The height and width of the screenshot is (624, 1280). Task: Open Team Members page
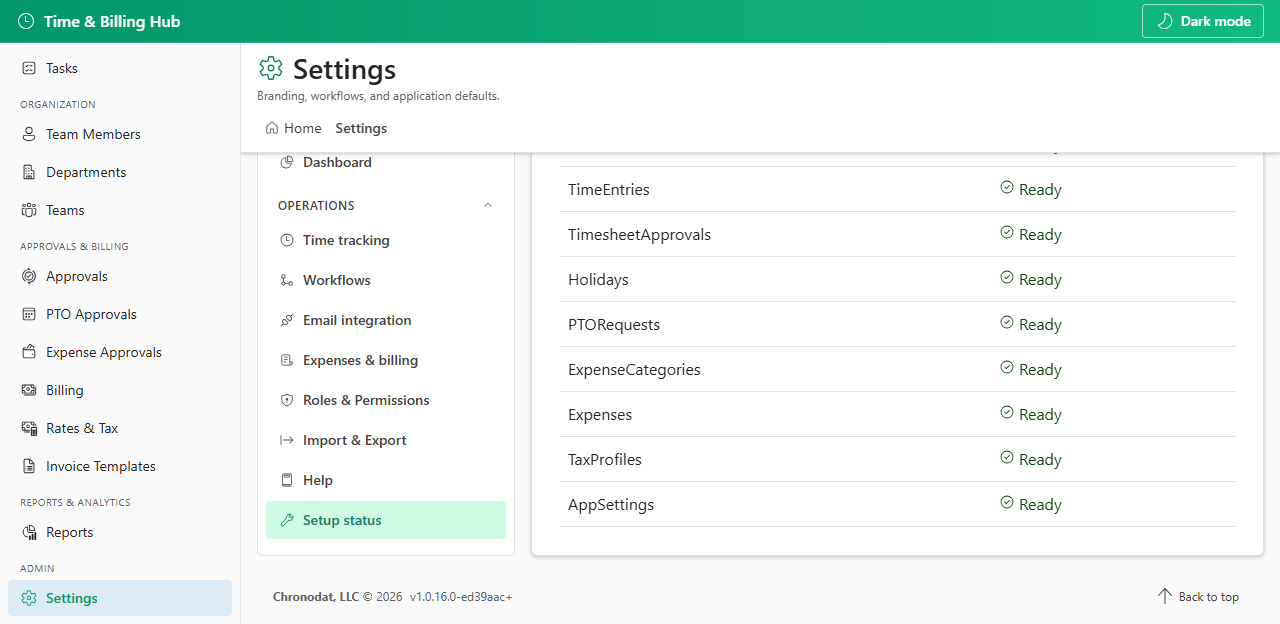pos(120,134)
